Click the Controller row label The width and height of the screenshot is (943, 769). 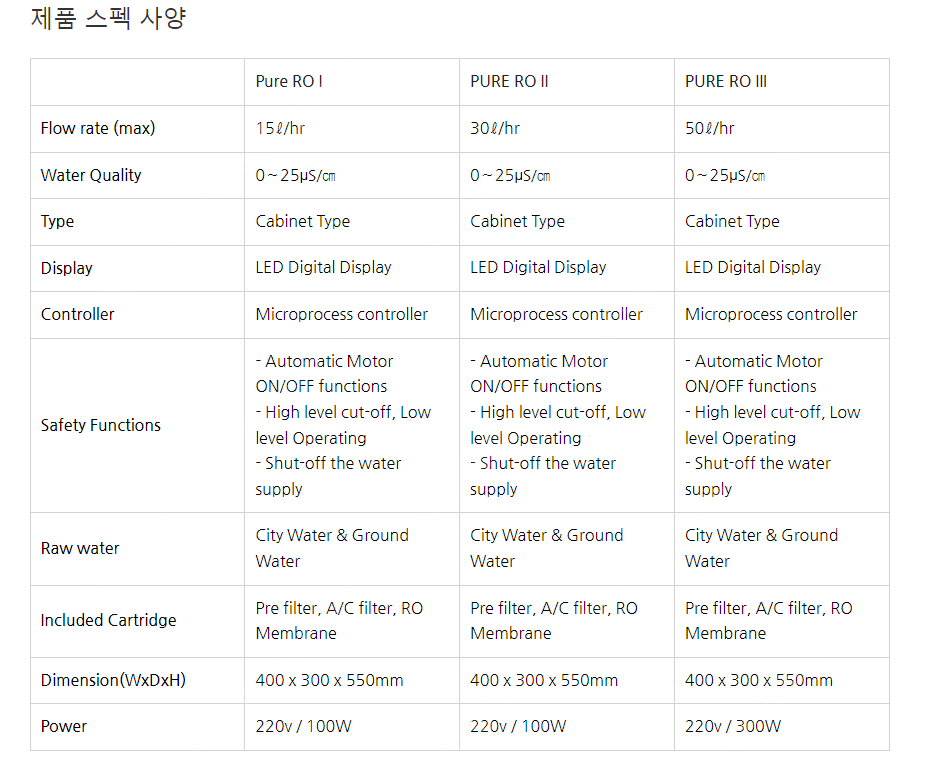coord(78,314)
